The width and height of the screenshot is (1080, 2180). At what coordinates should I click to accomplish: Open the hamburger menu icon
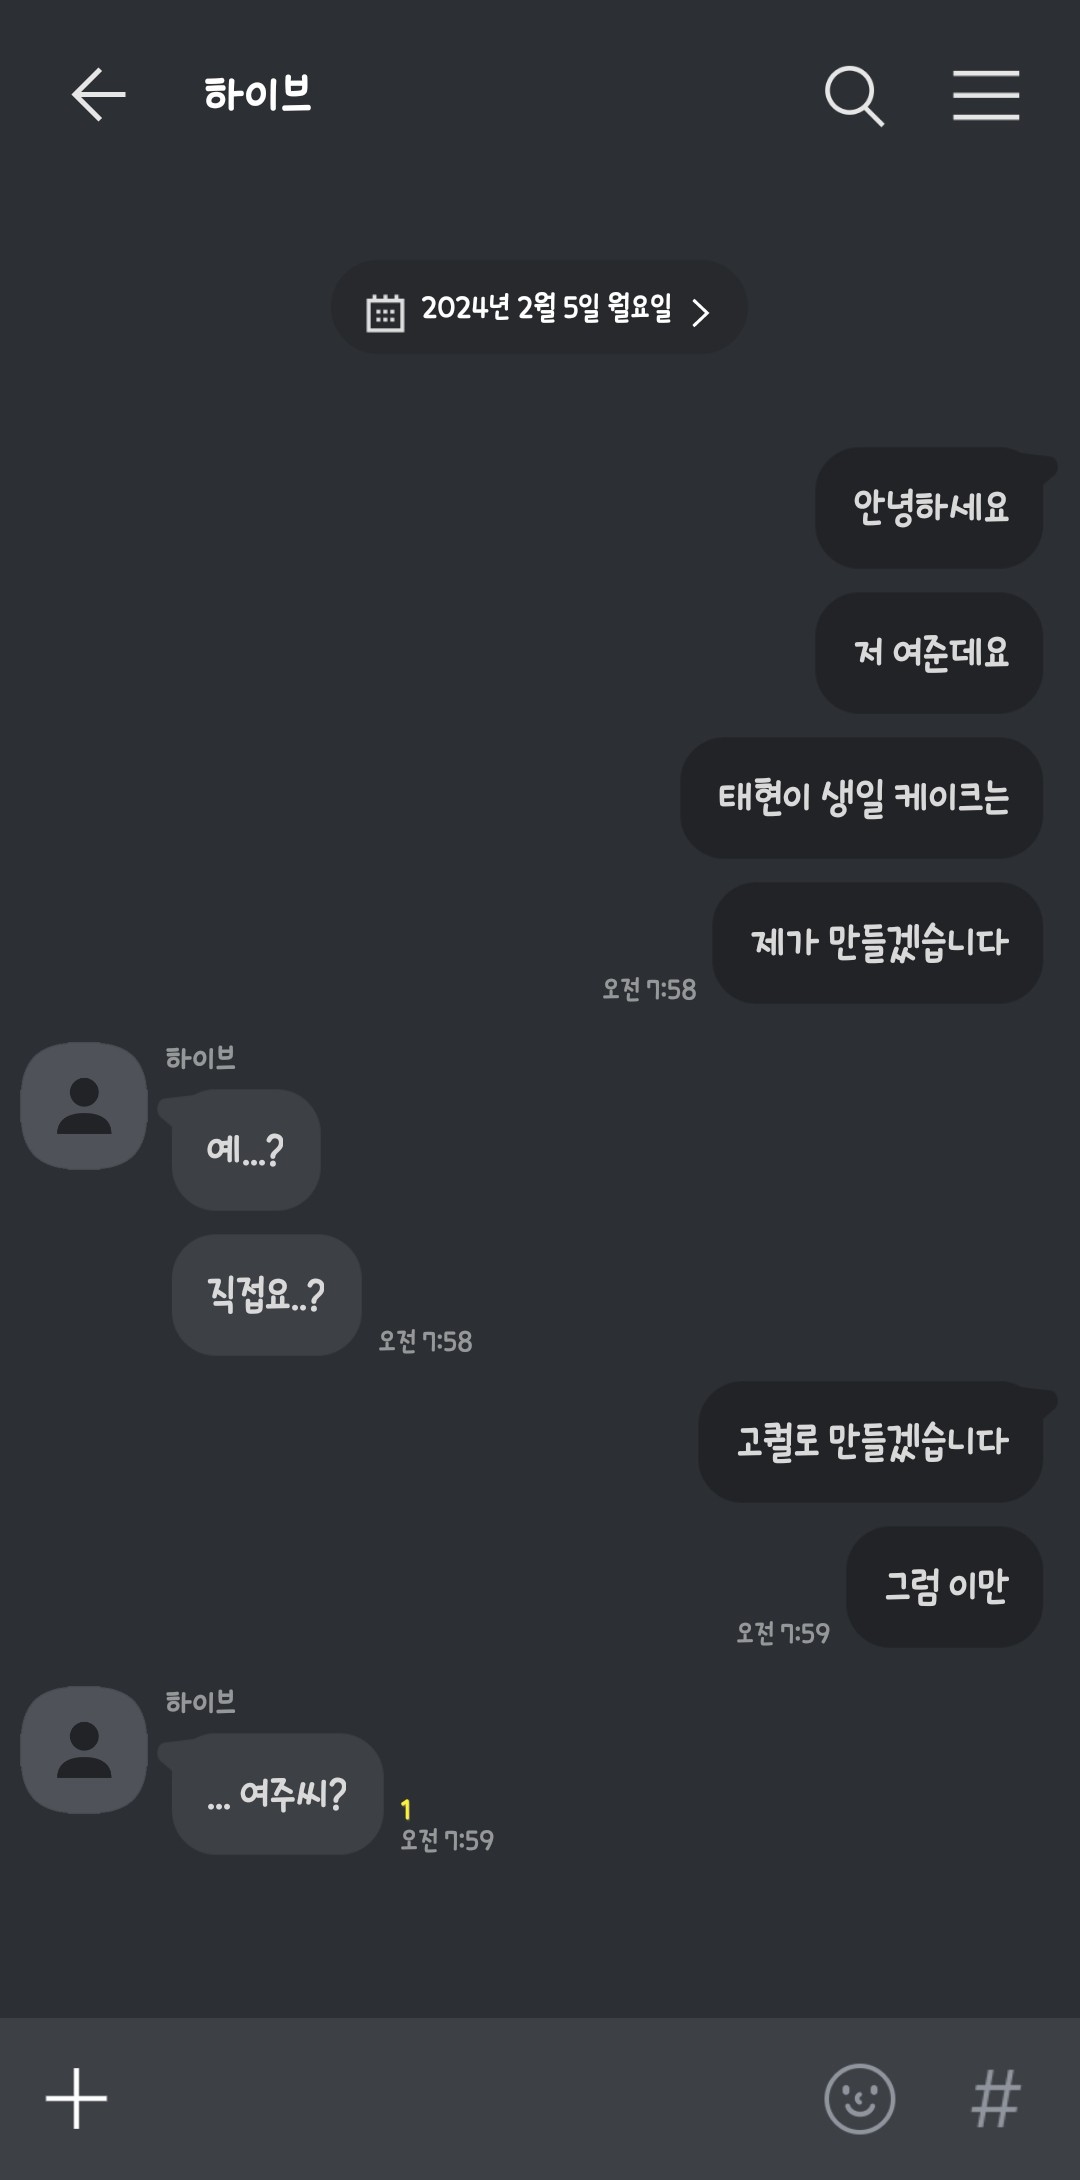[985, 96]
